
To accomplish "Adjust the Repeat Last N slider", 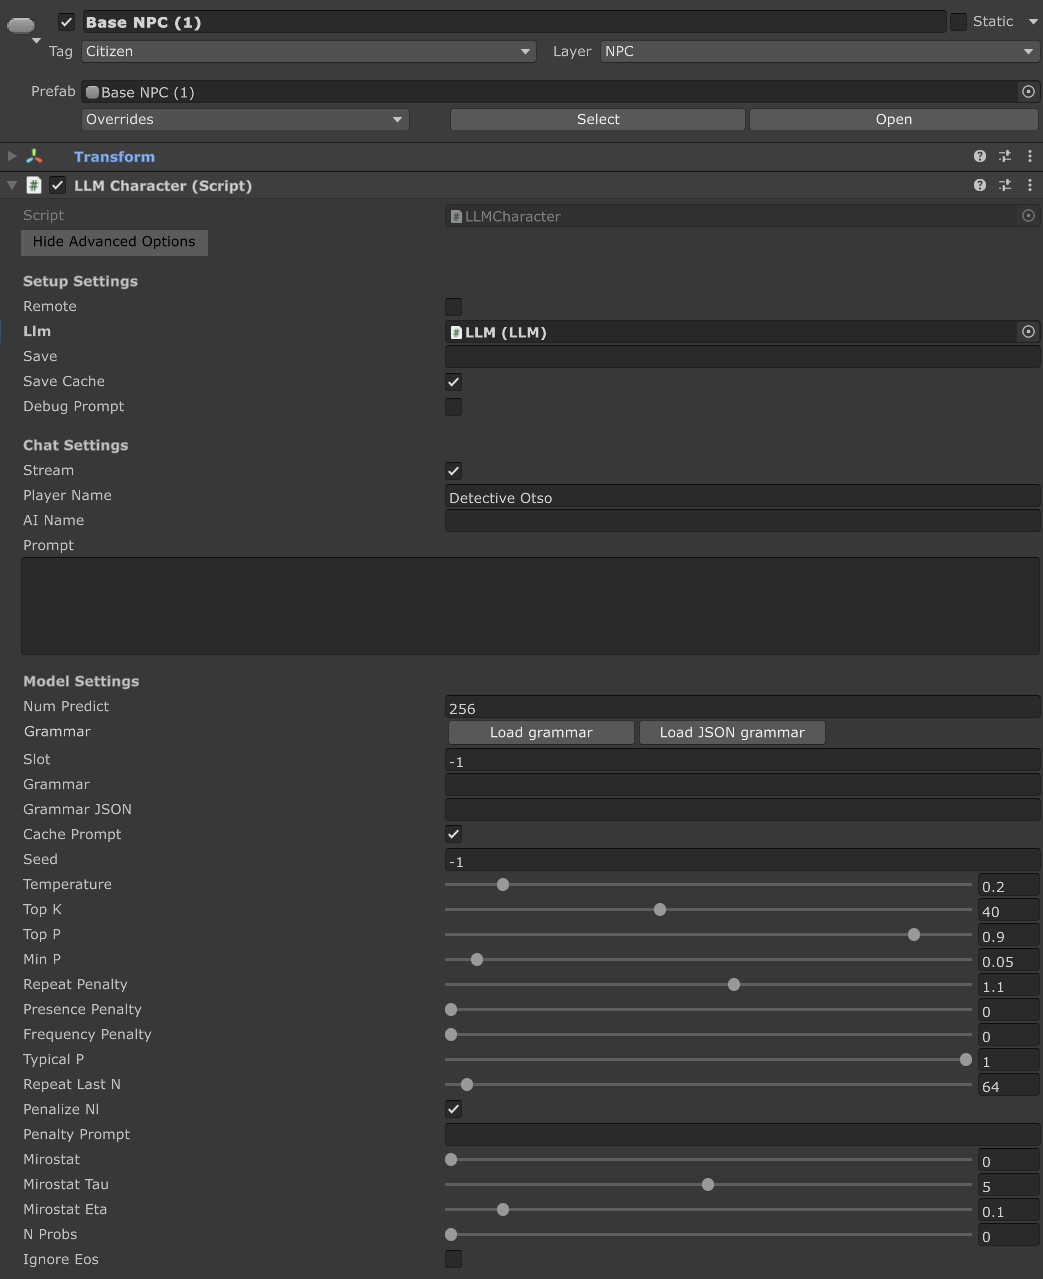I will pos(708,1085).
